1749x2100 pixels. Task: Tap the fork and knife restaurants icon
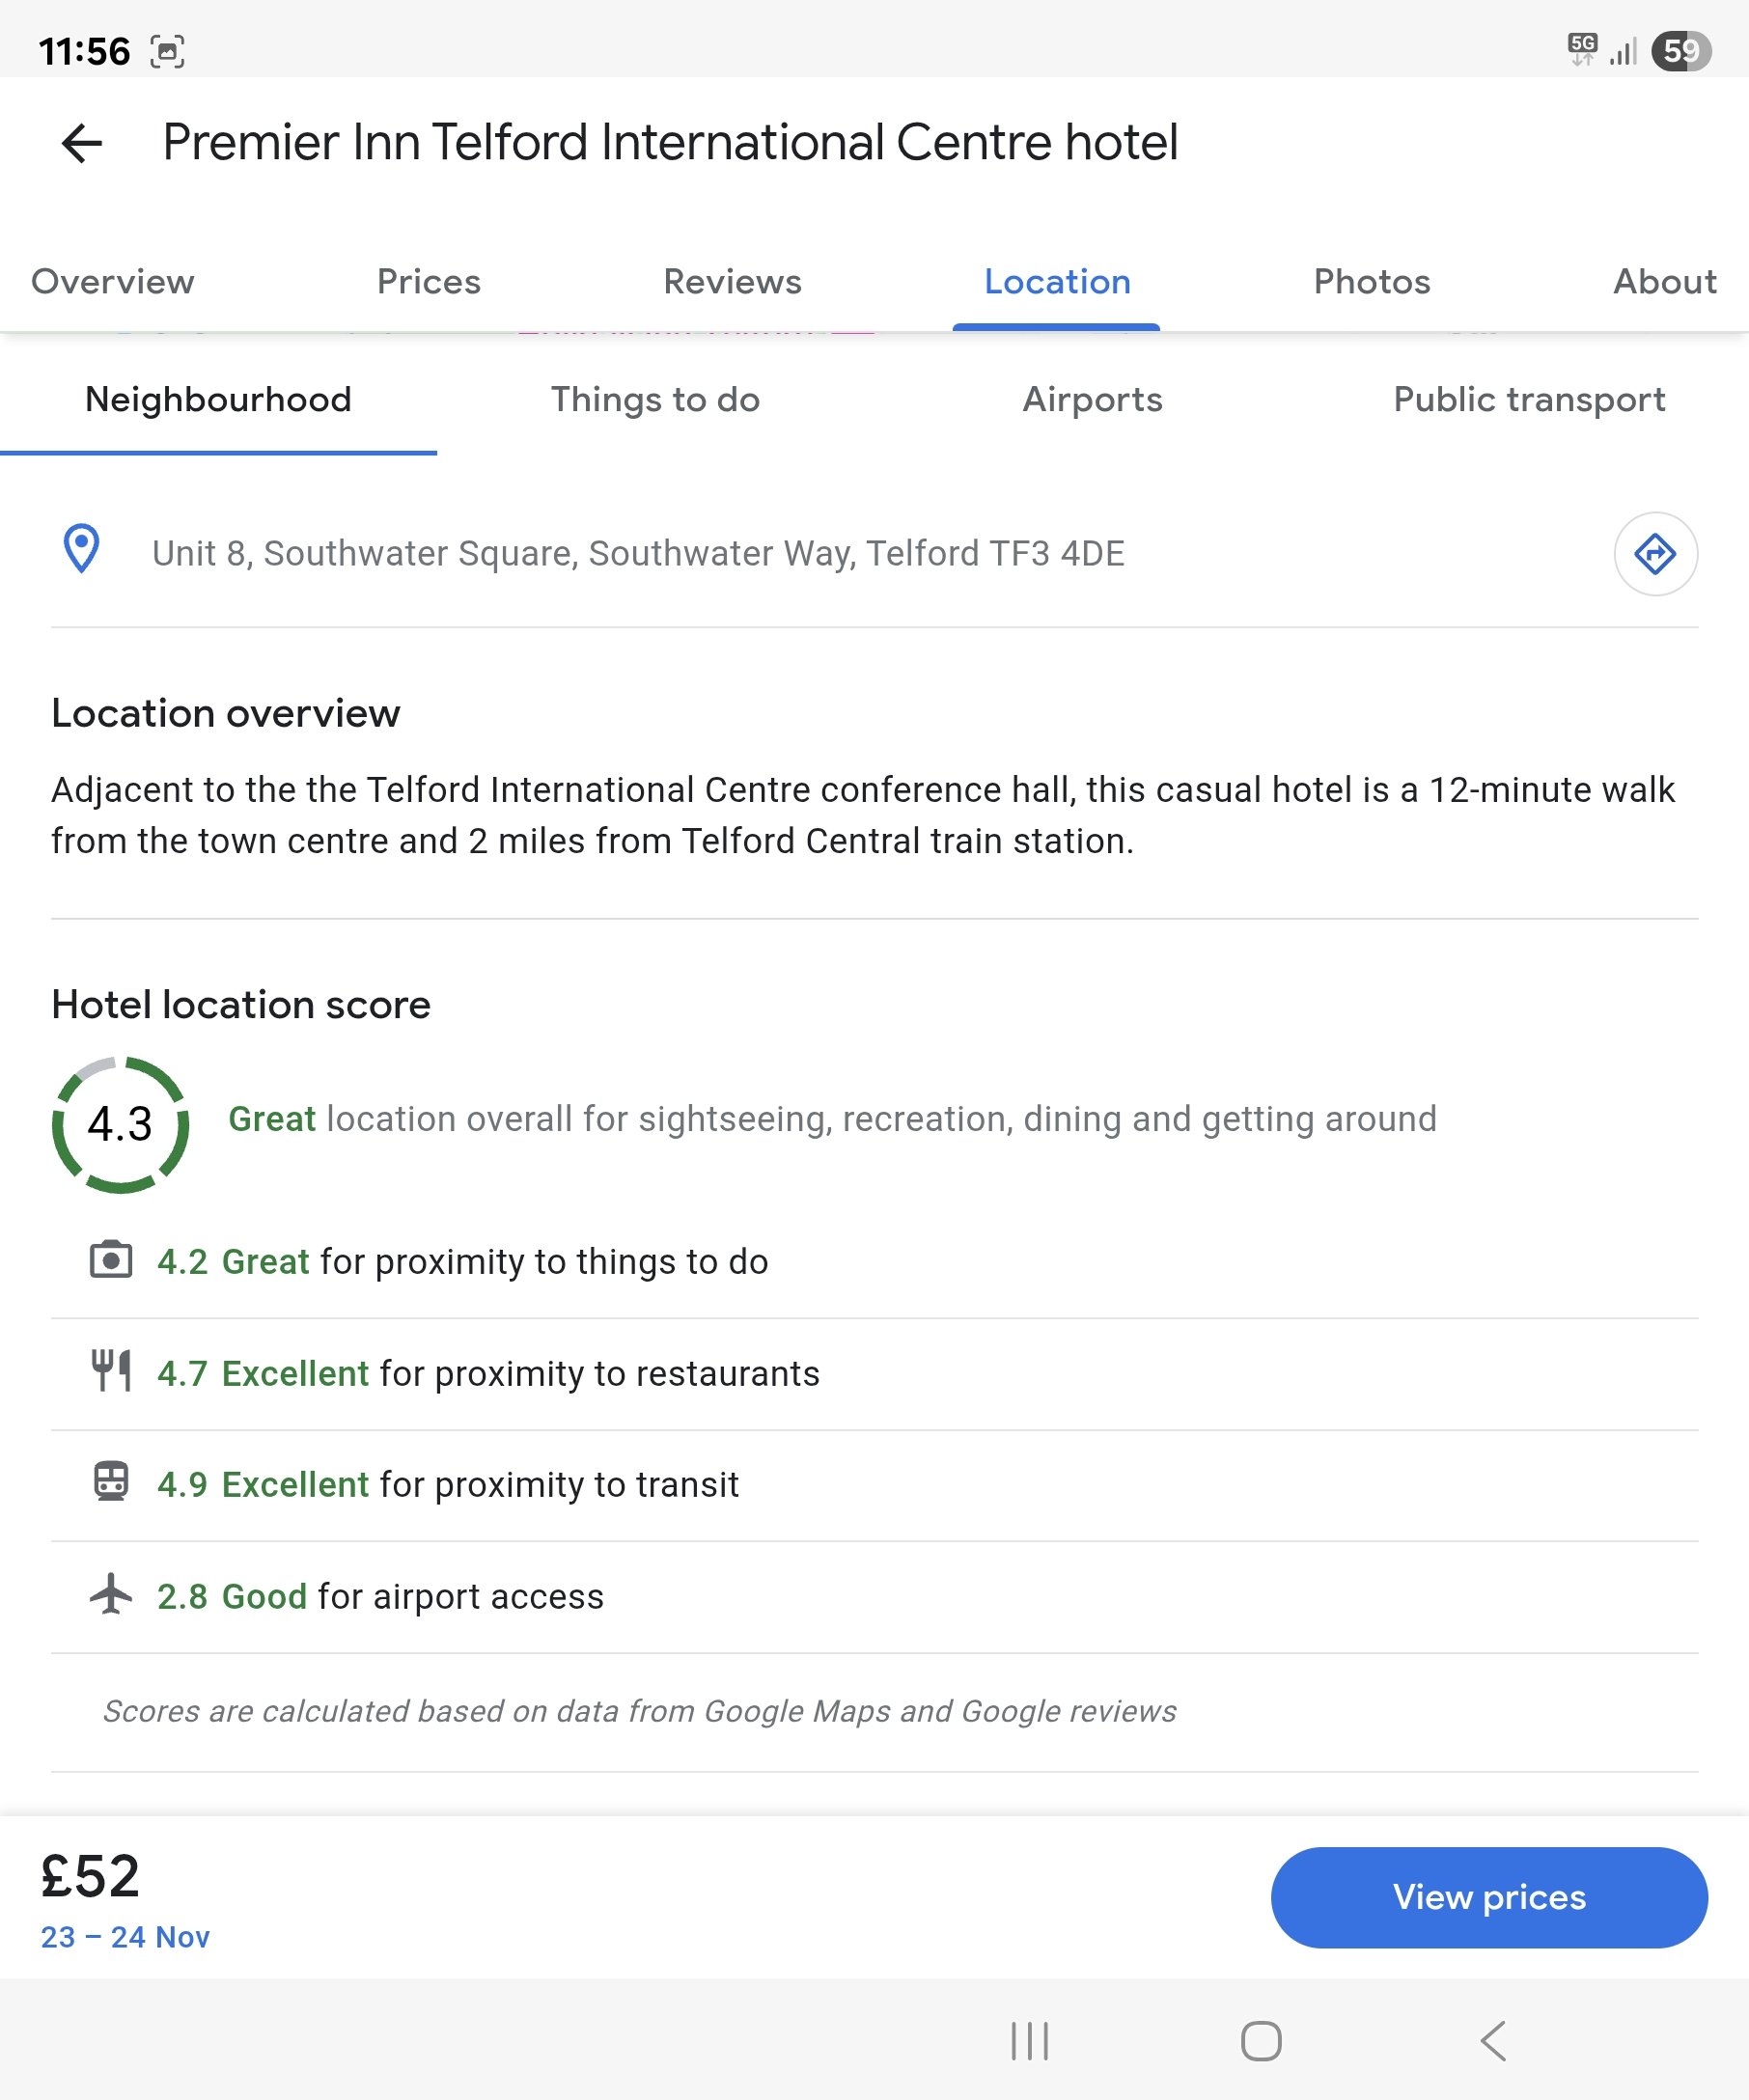111,1371
